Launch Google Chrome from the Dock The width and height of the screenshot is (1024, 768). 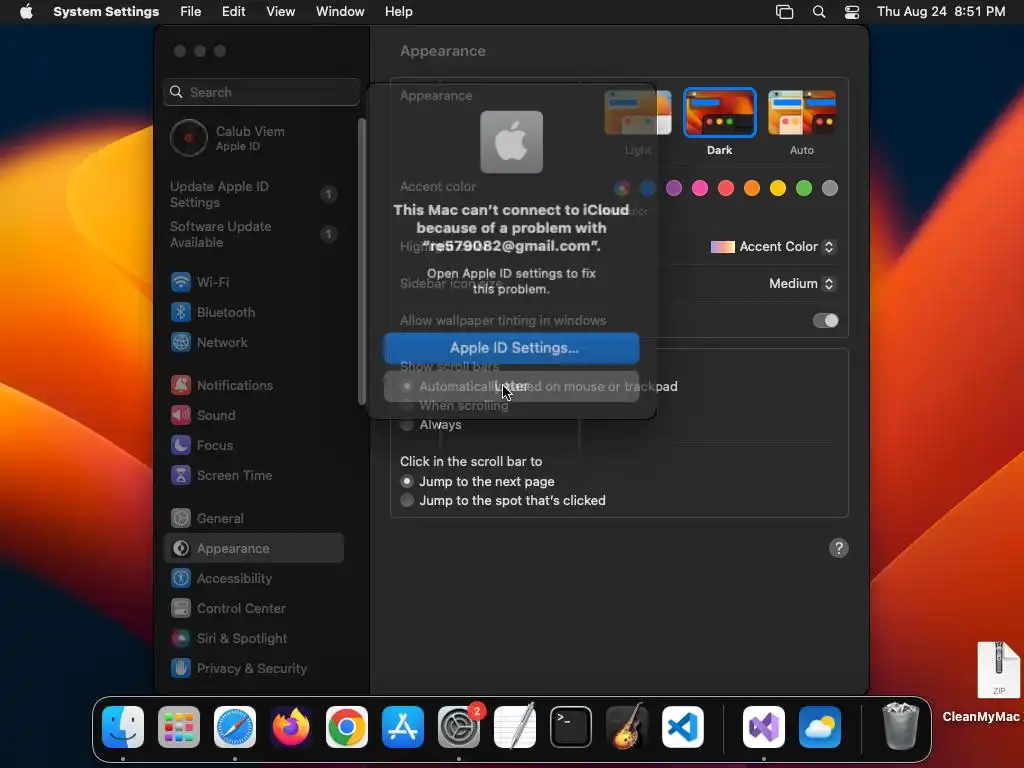tap(347, 727)
